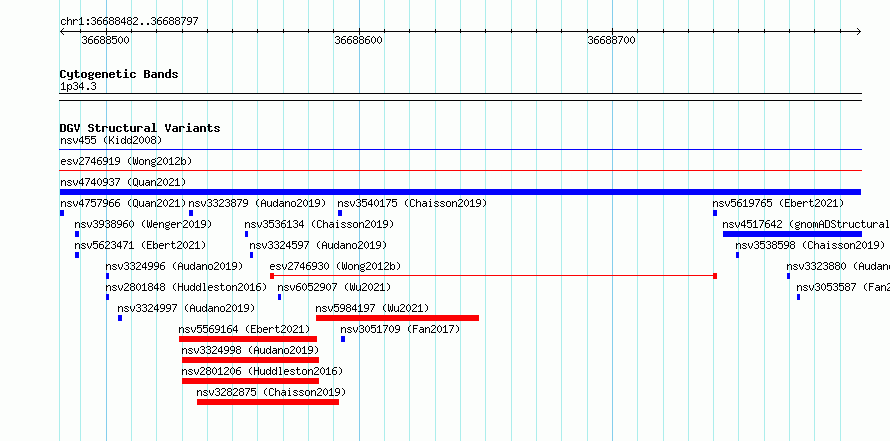Click the red nsv3282875 bar

pos(268,402)
